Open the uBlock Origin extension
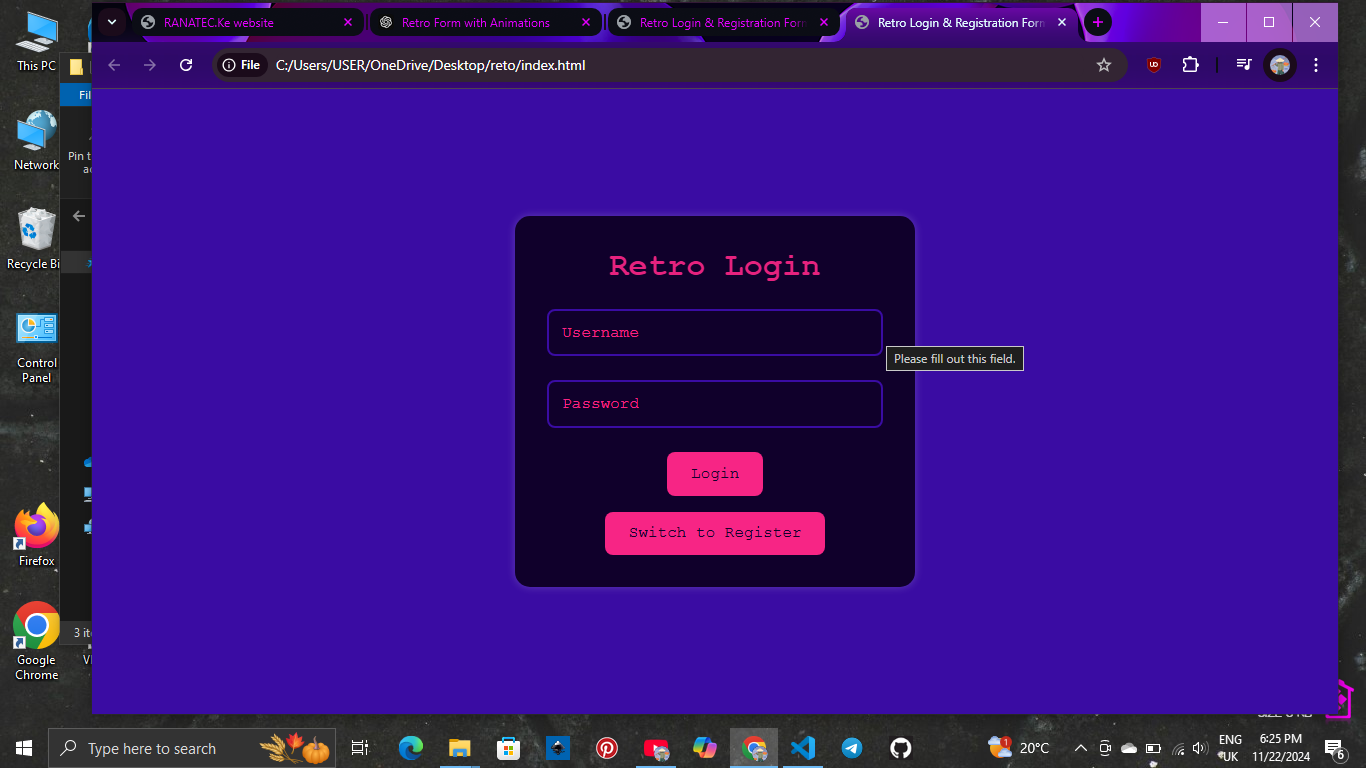The height and width of the screenshot is (768, 1366). click(x=1154, y=65)
